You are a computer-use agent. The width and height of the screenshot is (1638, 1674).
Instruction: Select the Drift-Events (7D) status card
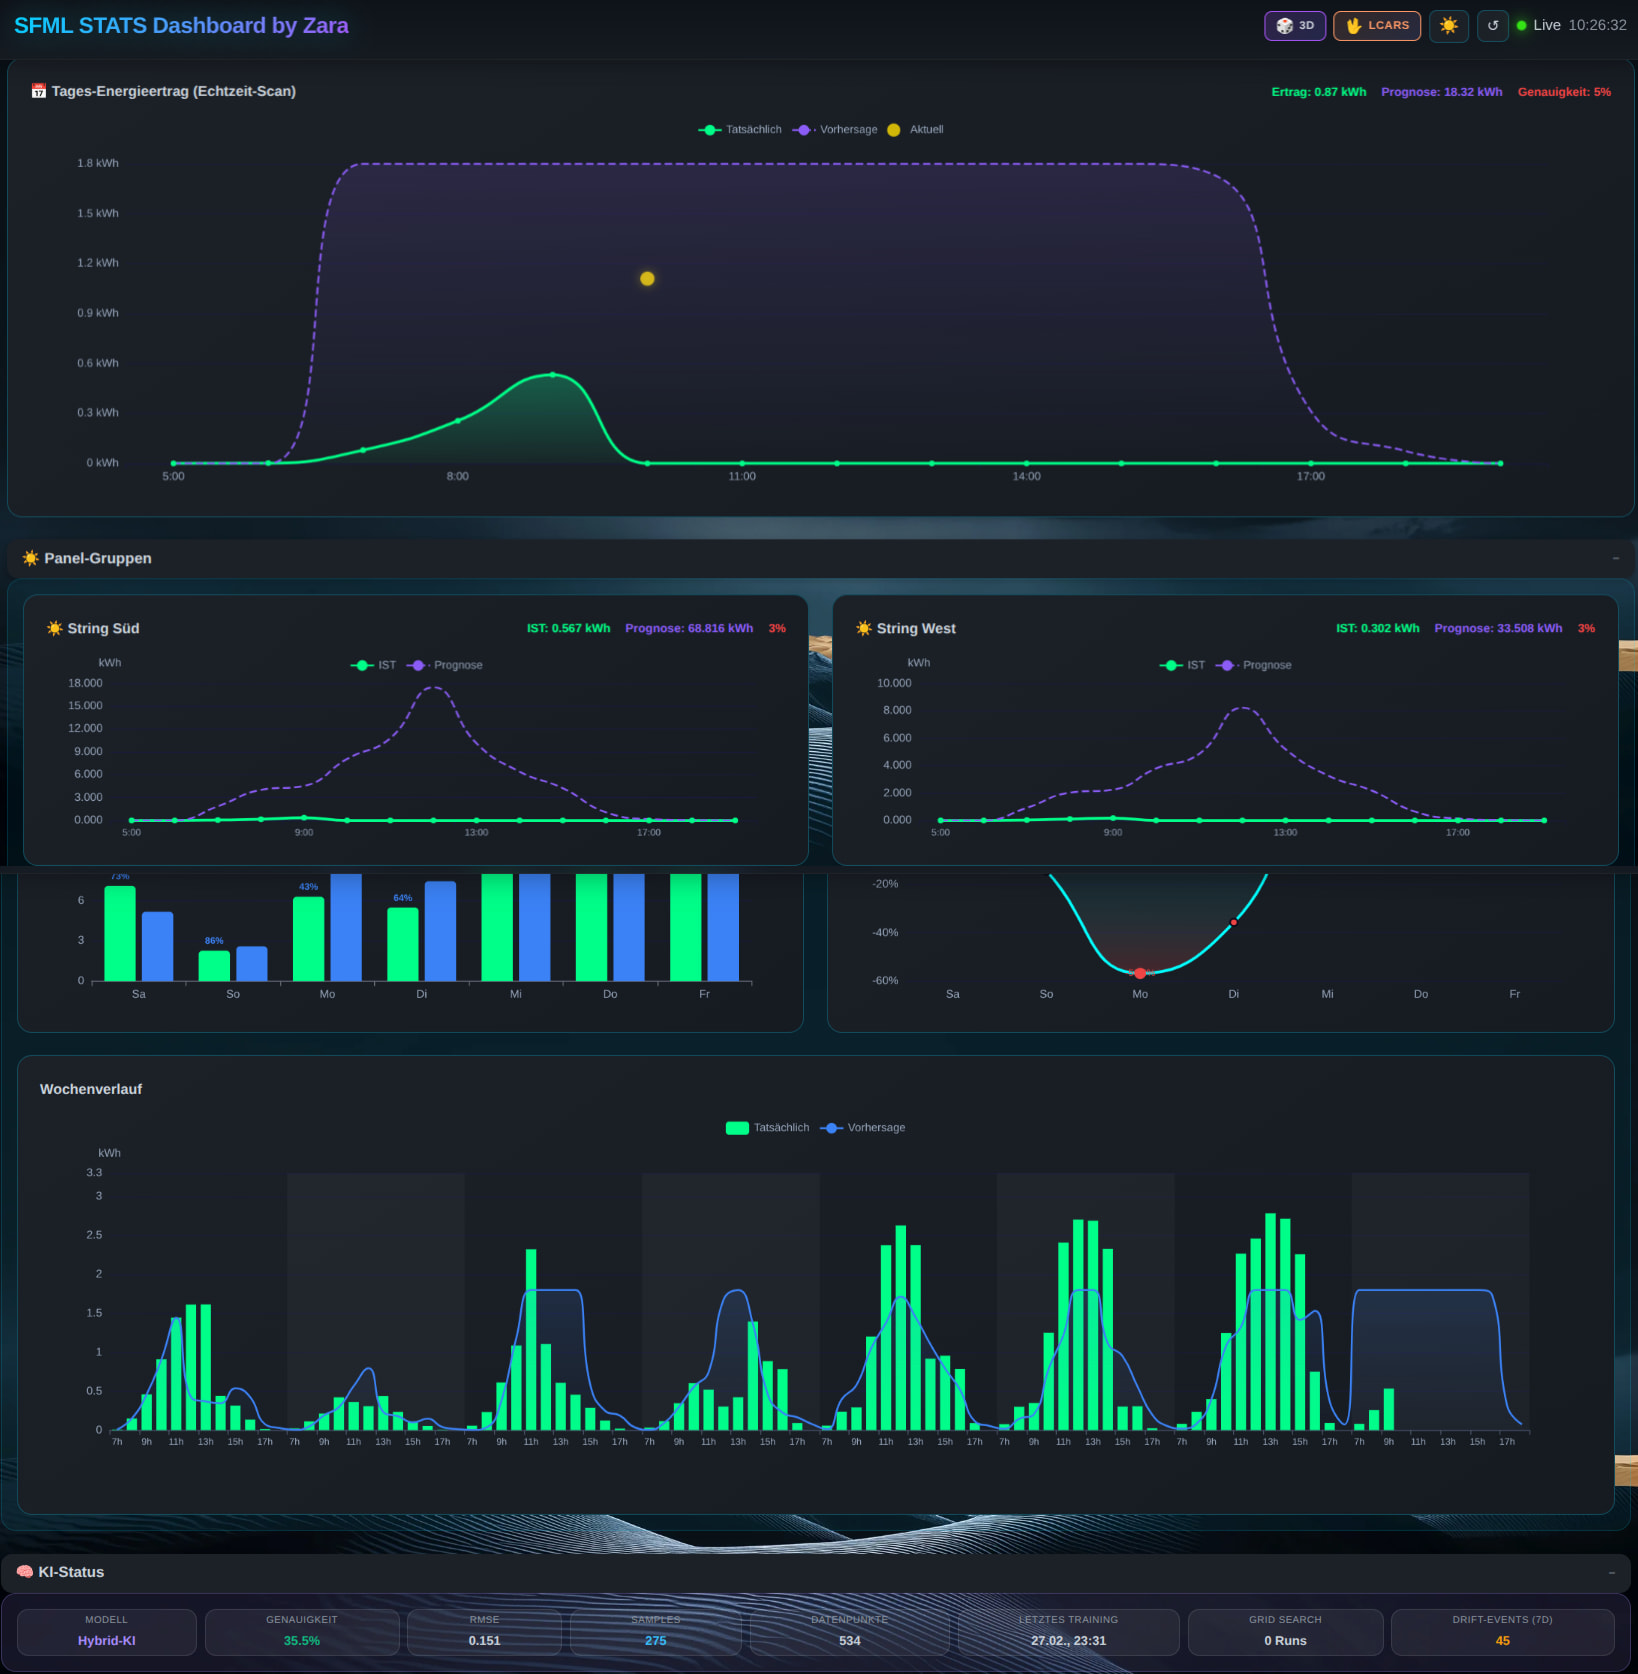(1502, 1631)
